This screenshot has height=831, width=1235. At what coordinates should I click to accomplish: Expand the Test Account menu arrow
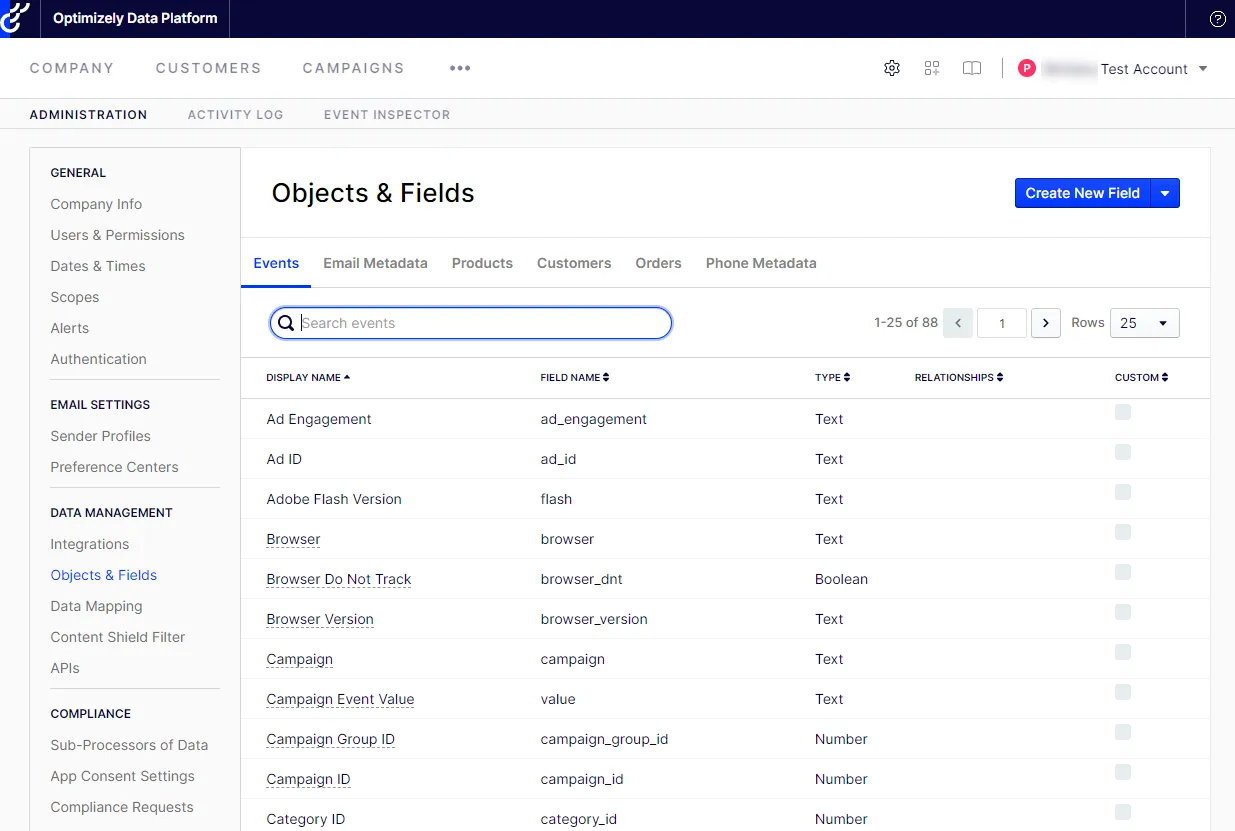(x=1203, y=69)
